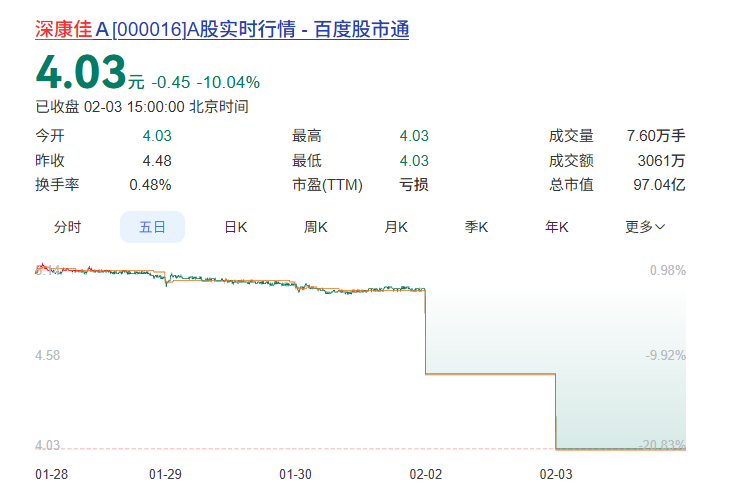Image resolution: width=733 pixels, height=492 pixels.
Task: Click the 4.58 price axis label
Action: click(48, 355)
